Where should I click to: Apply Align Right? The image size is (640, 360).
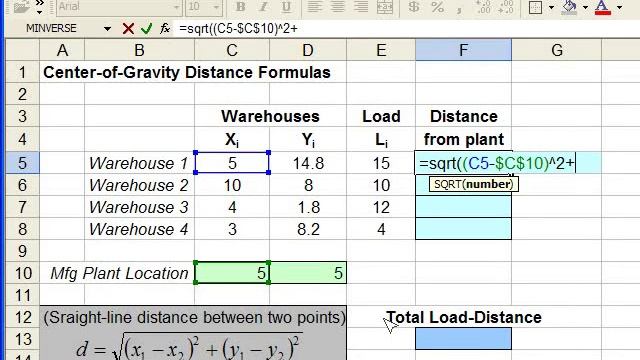pyautogui.click(x=361, y=7)
